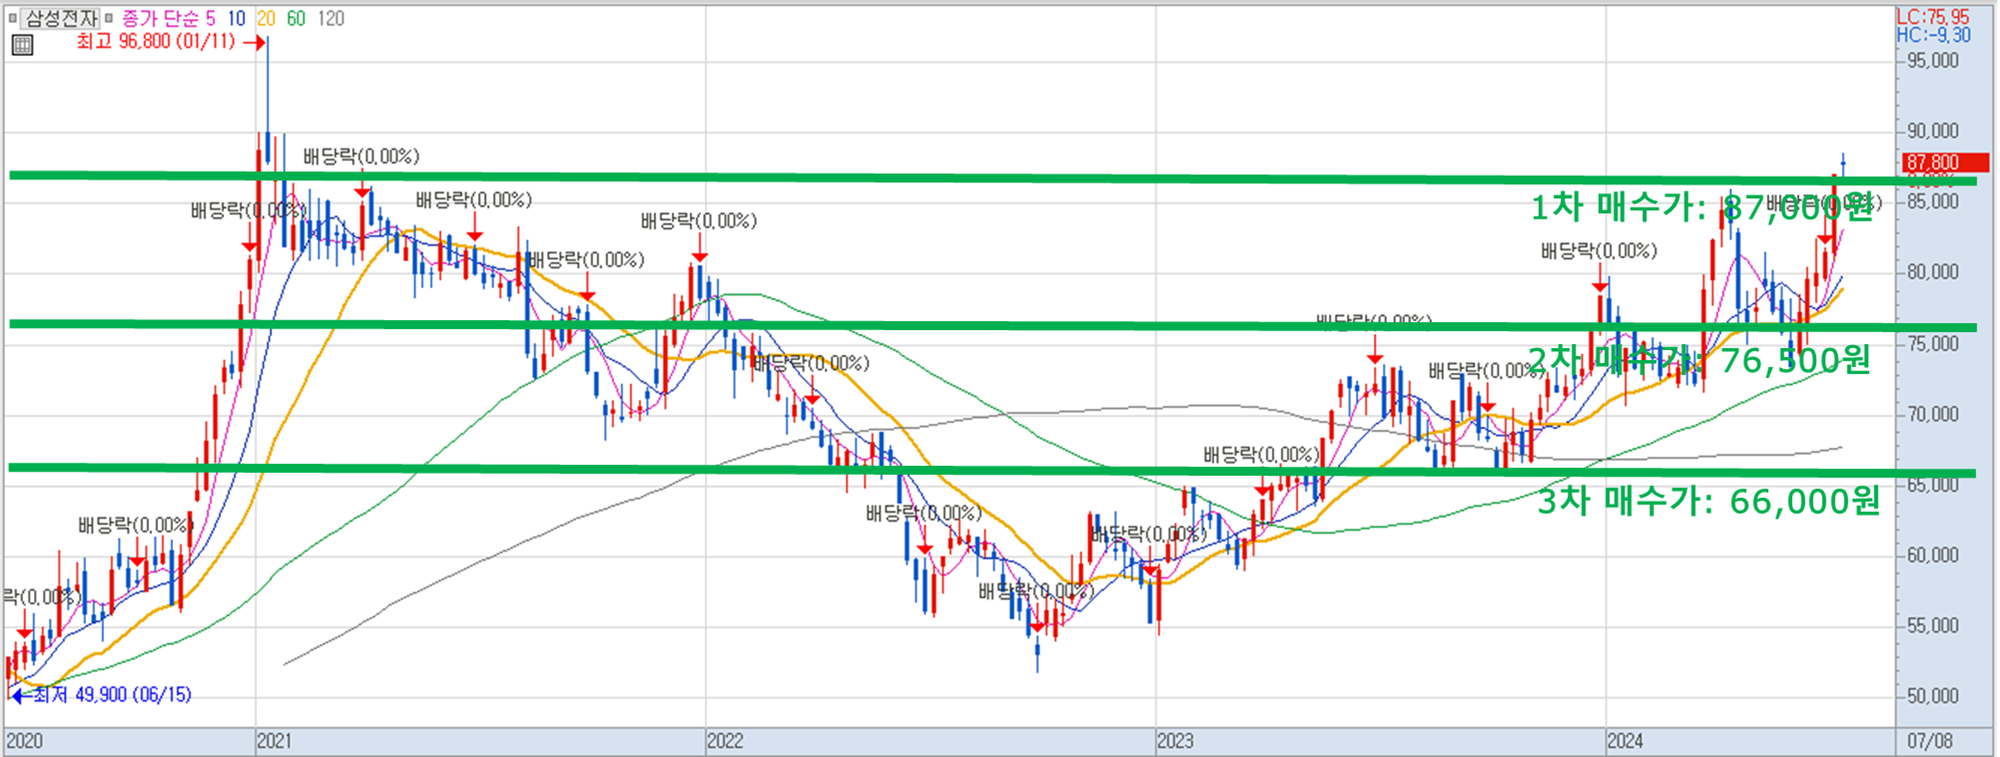2000x757 pixels.
Task: Select the gray 120-day average label
Action: 331,18
